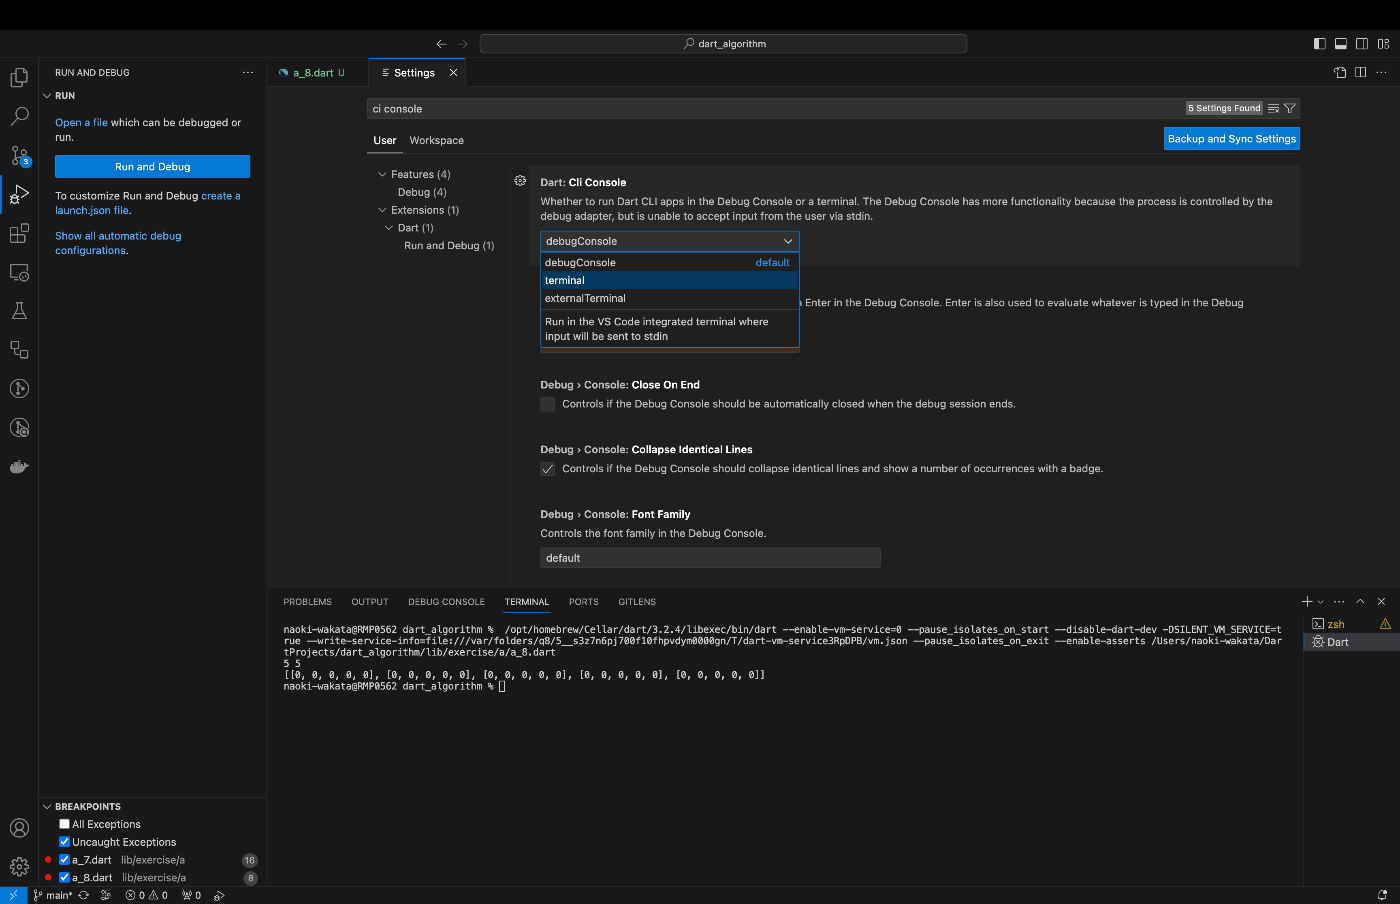Maximize the panel size with chevron
Viewport: 1400px width, 904px height.
pyautogui.click(x=1360, y=601)
